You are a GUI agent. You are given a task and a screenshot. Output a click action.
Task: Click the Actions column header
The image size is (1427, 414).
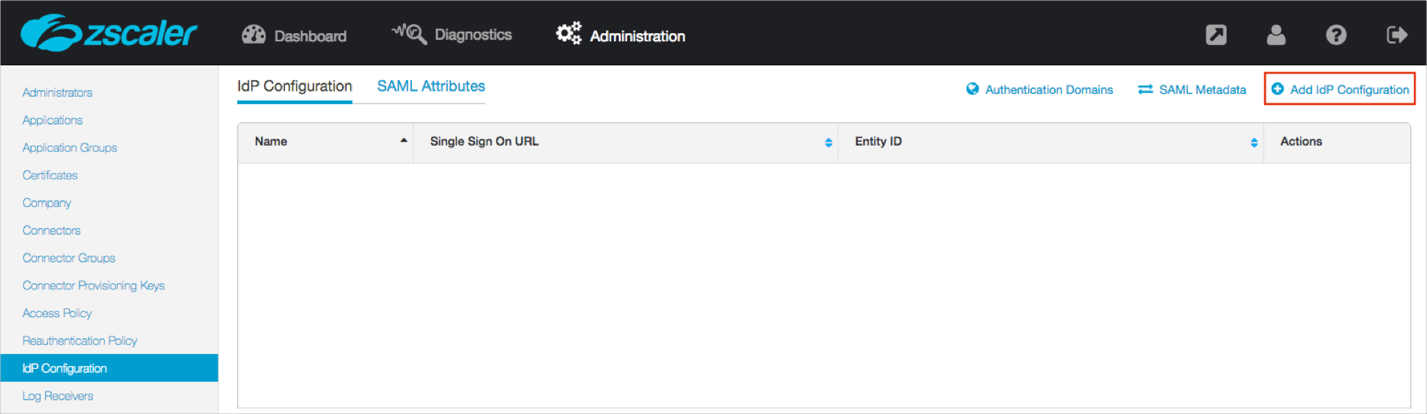click(x=1301, y=142)
